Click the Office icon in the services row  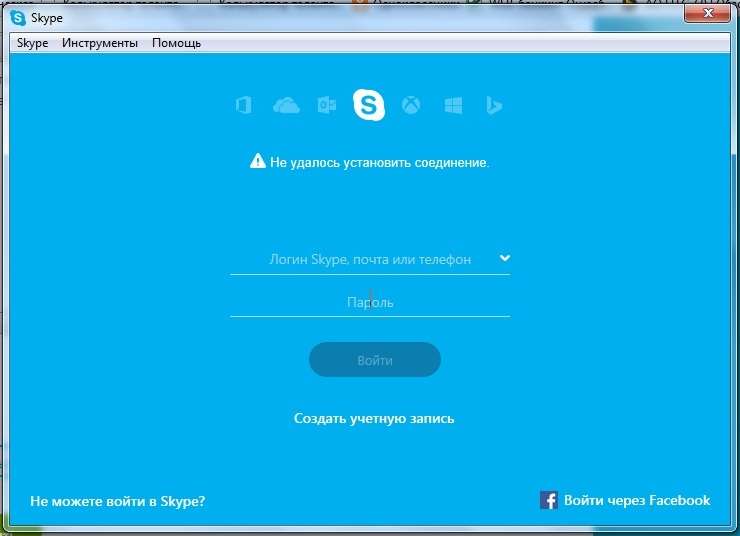coord(244,105)
